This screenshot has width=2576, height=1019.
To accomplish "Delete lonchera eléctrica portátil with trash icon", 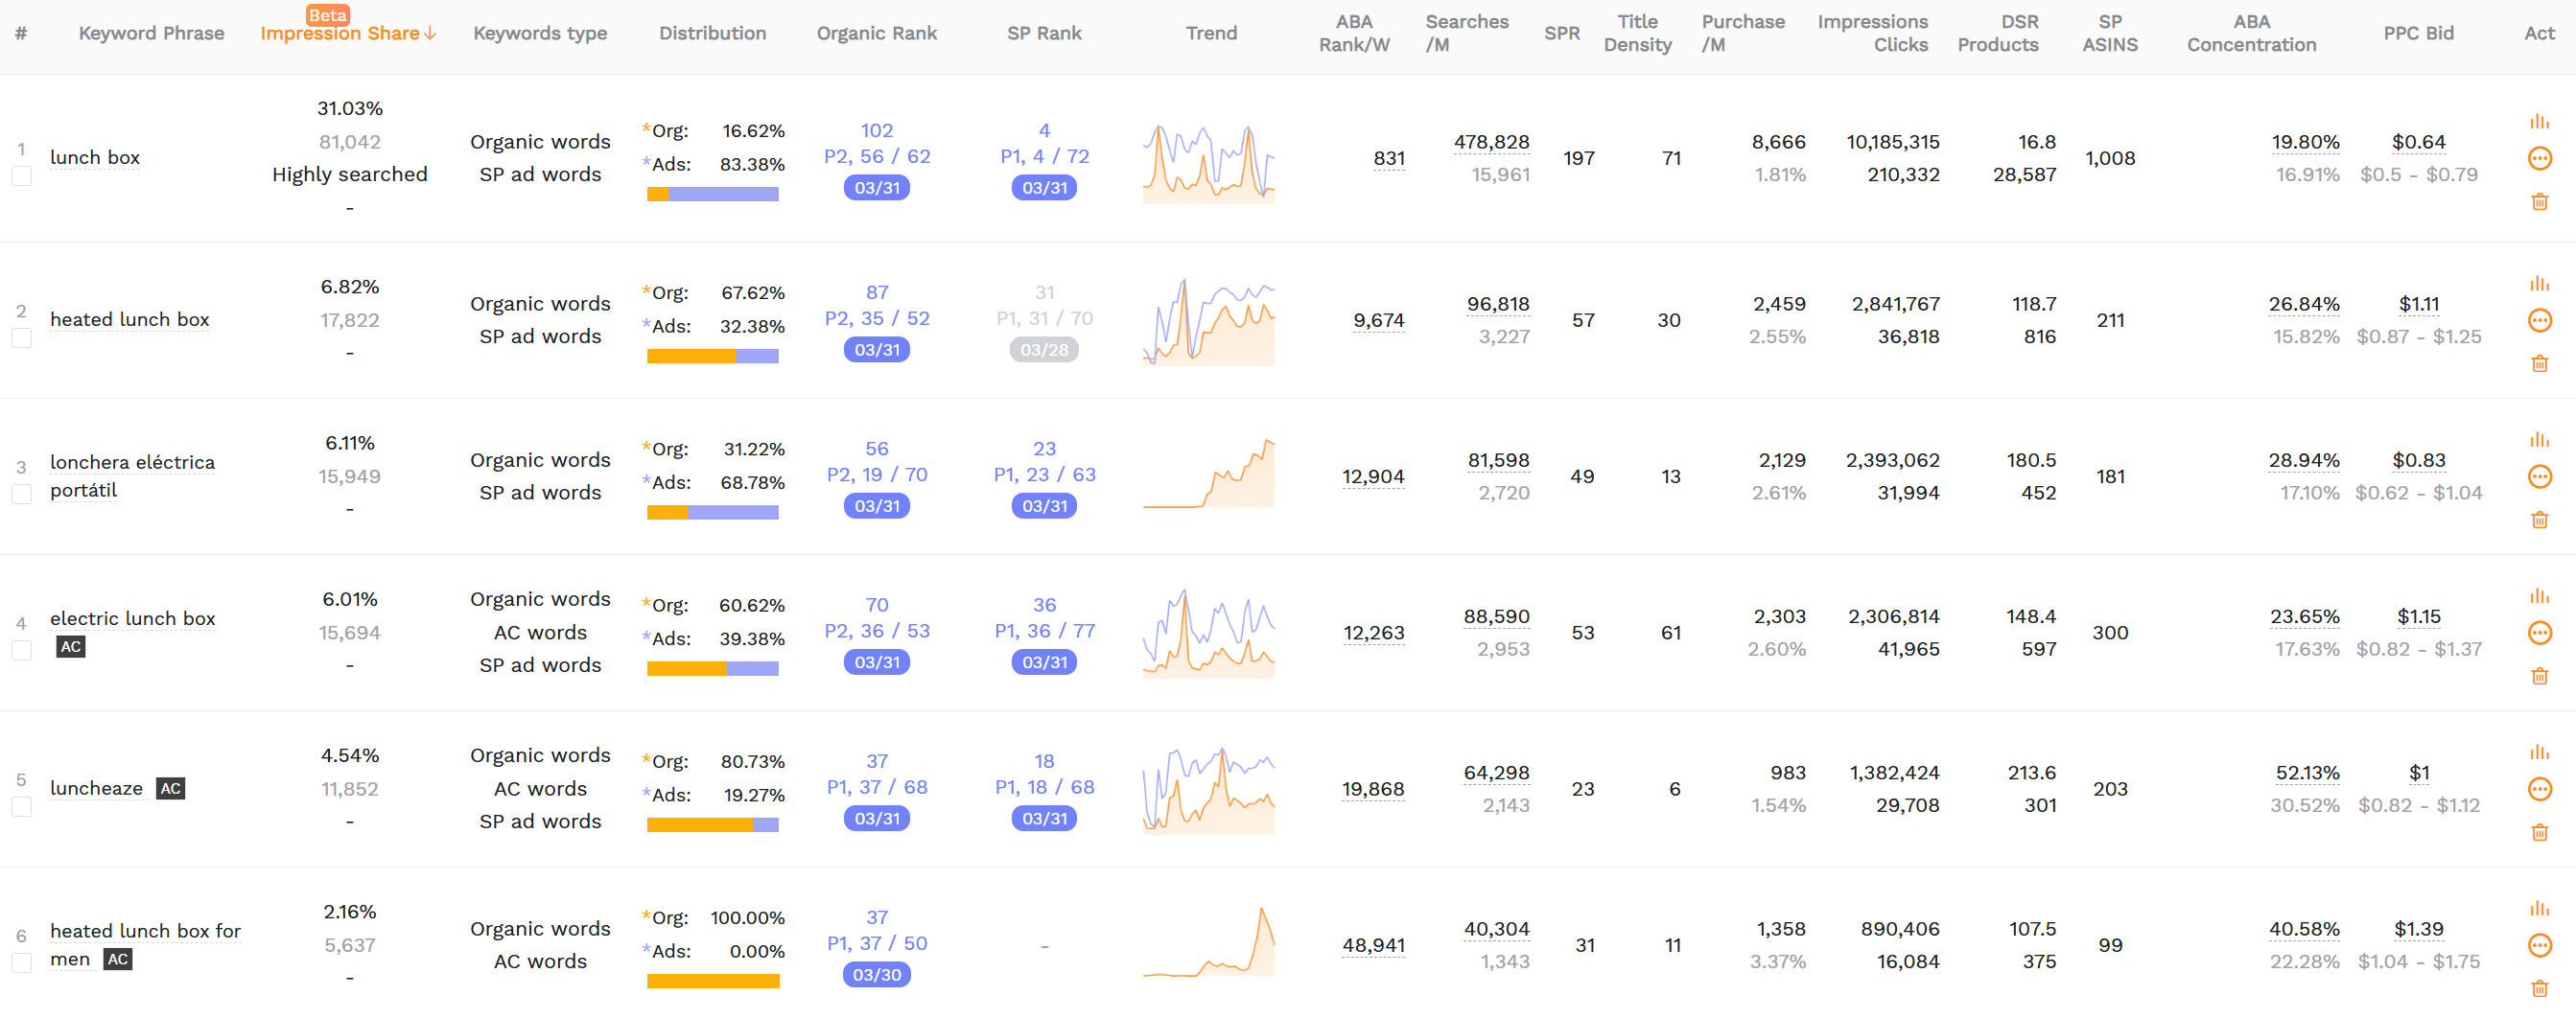I will (2539, 520).
